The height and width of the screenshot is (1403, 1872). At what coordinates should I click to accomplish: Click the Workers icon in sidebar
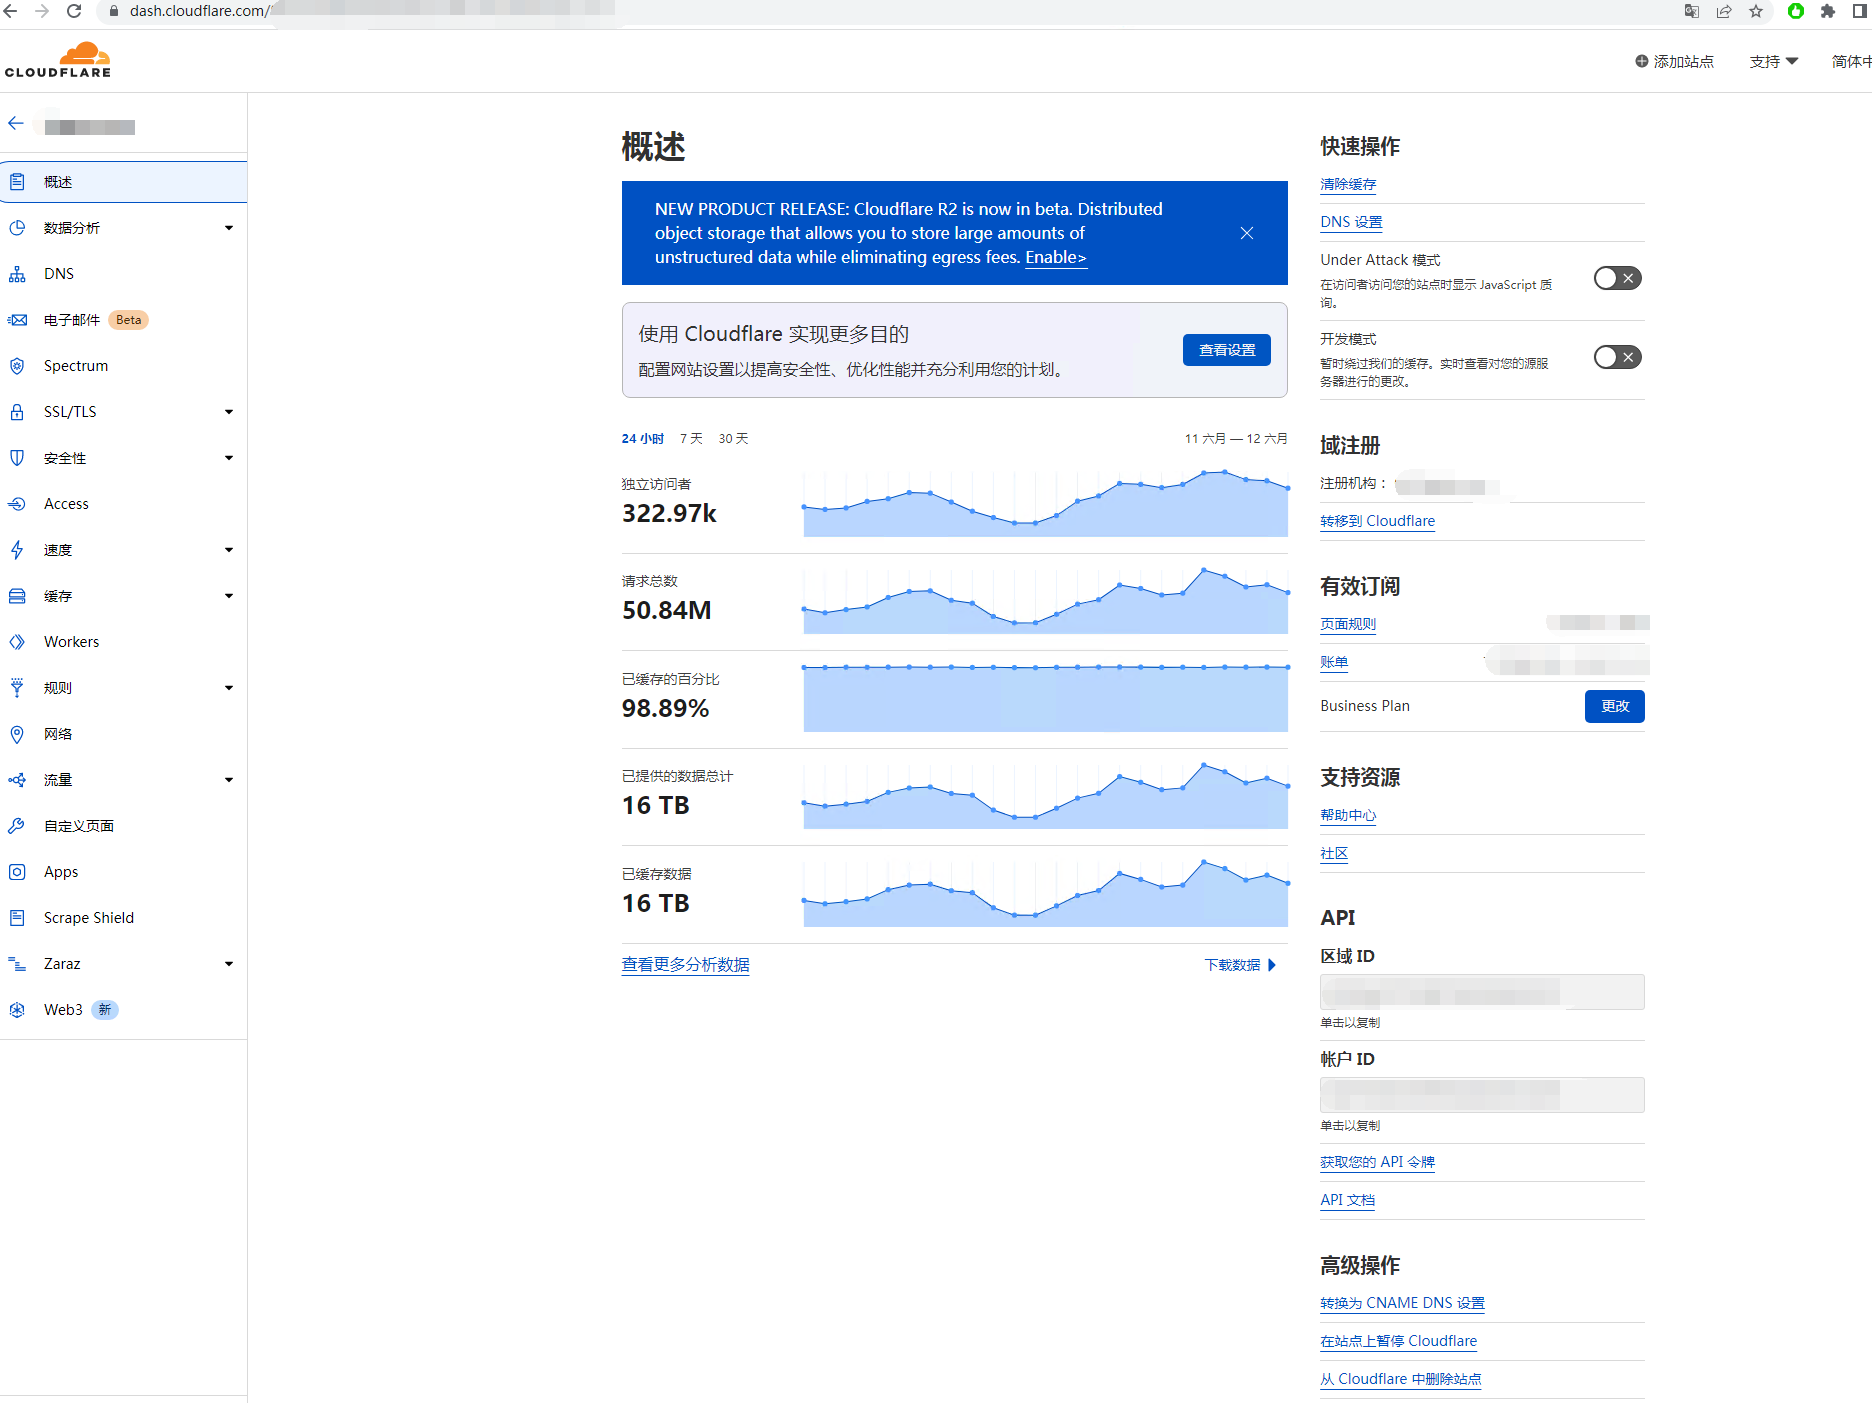tap(17, 642)
